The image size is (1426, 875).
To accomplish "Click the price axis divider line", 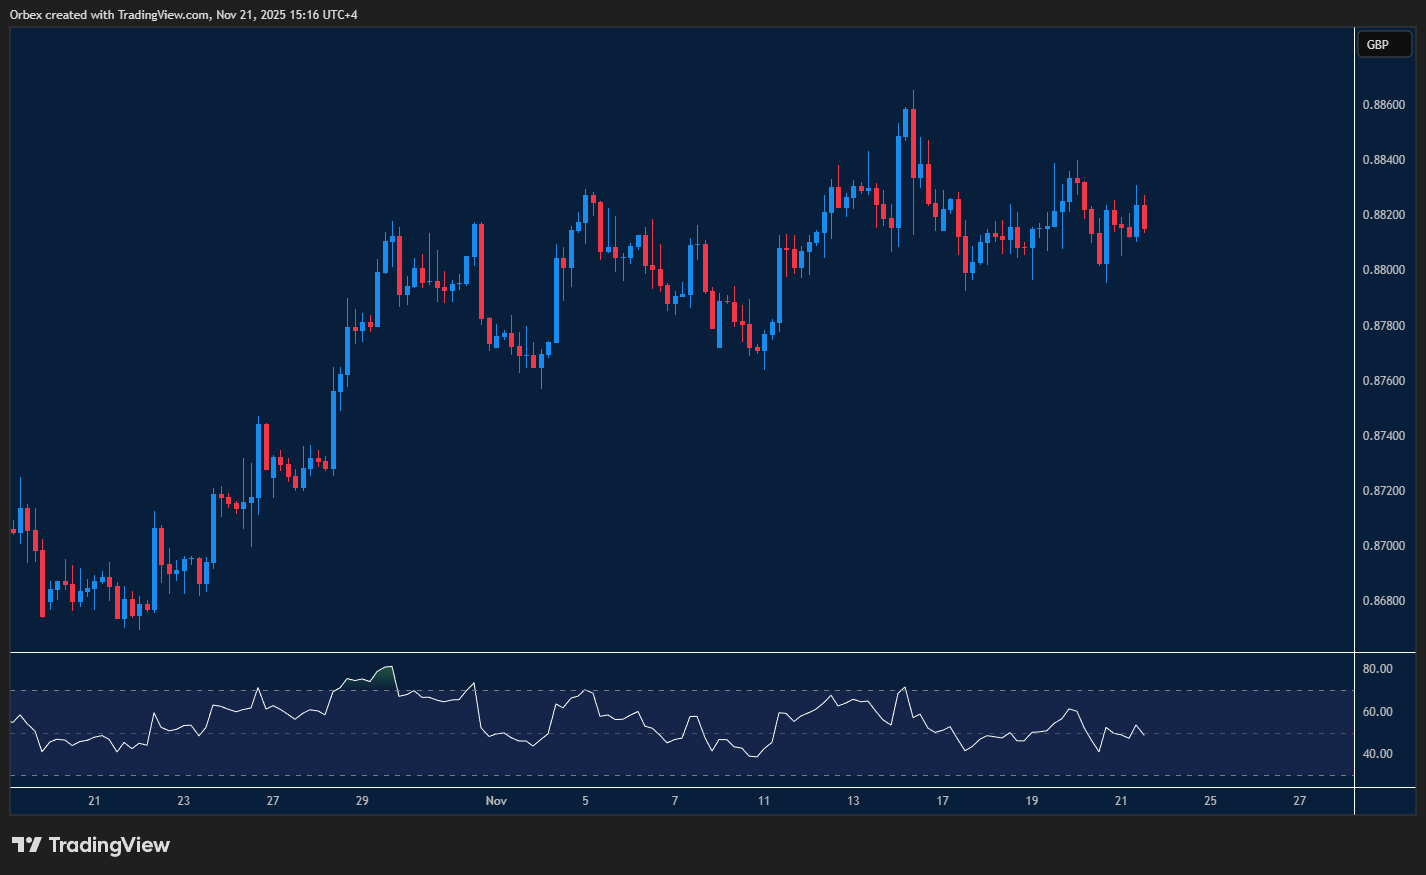I will [x=1355, y=400].
